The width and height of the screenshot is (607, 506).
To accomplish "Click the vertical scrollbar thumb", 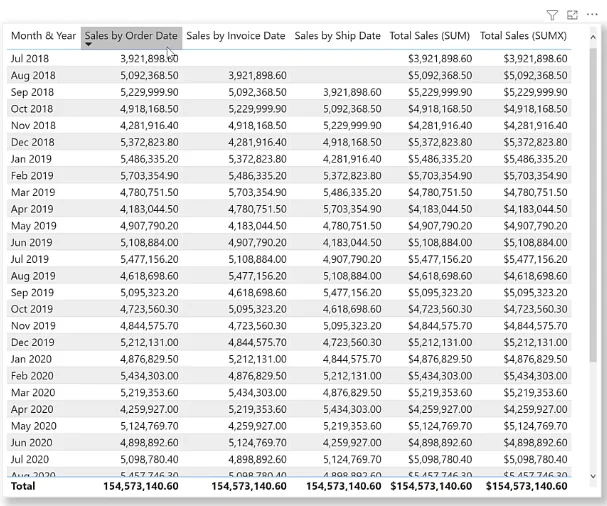I will click(x=593, y=205).
